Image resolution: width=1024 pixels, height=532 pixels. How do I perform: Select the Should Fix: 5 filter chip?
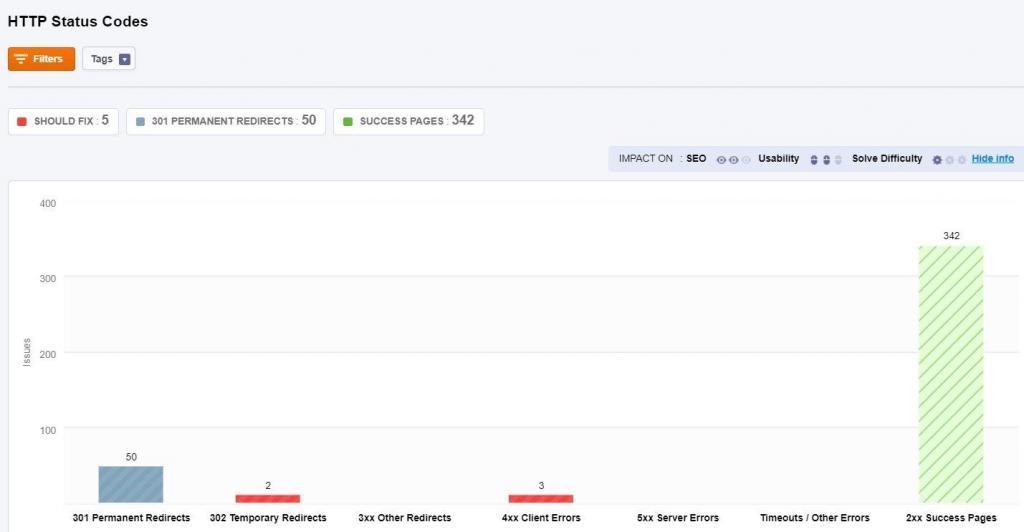(x=63, y=121)
